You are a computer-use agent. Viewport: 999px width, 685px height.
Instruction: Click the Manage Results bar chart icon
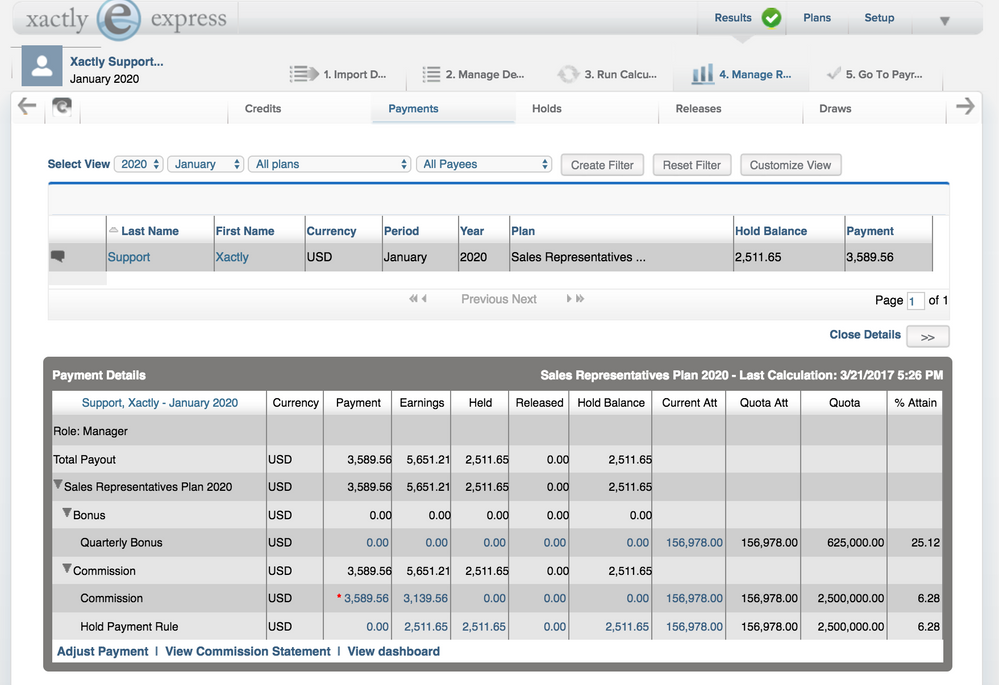coord(703,74)
